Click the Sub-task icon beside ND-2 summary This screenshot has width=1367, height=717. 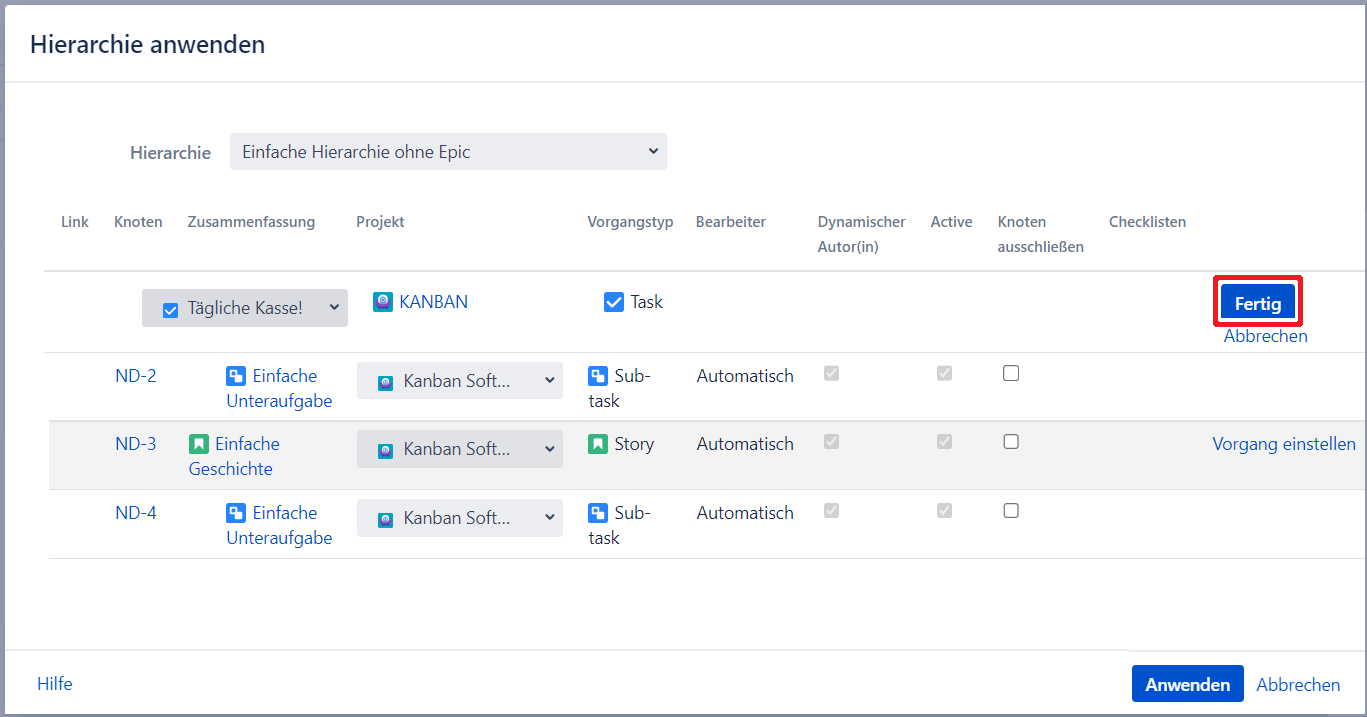click(236, 376)
